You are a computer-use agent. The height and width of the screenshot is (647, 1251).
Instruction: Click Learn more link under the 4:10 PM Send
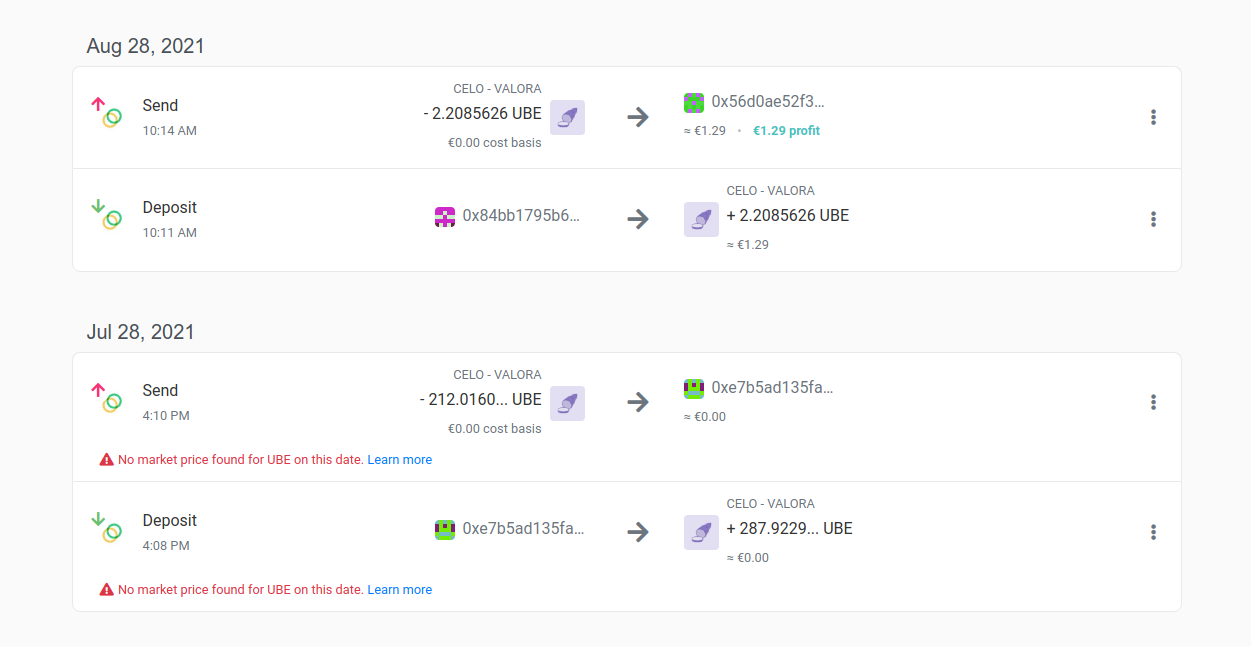click(x=400, y=460)
